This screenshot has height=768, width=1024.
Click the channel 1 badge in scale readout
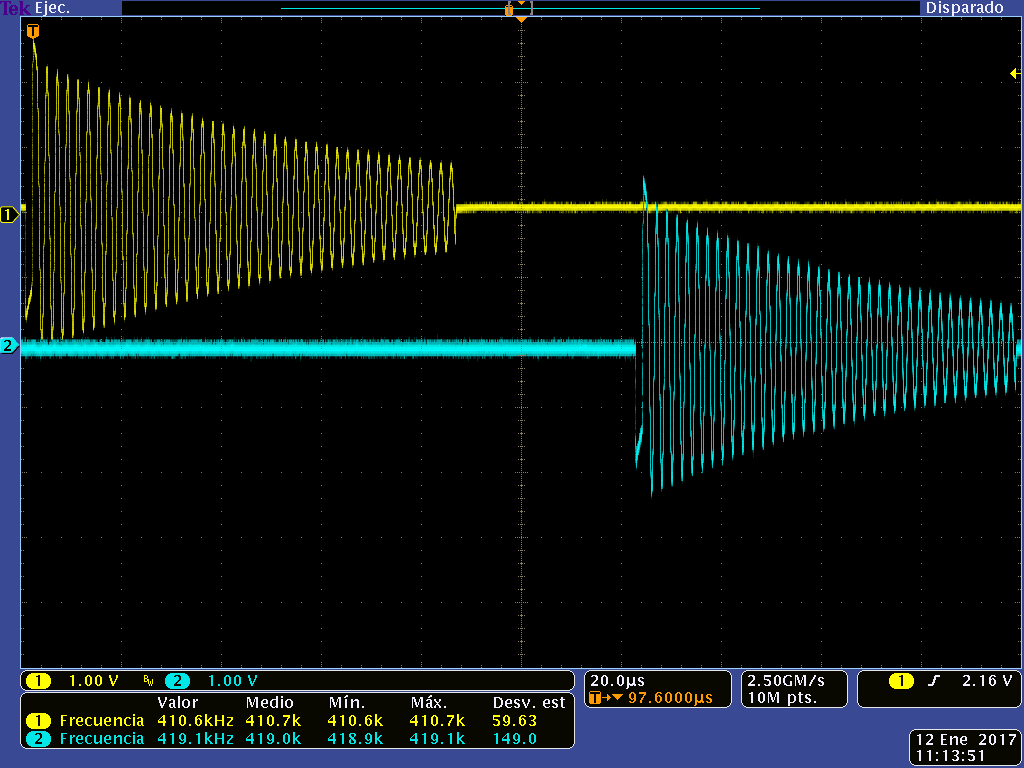(x=39, y=681)
